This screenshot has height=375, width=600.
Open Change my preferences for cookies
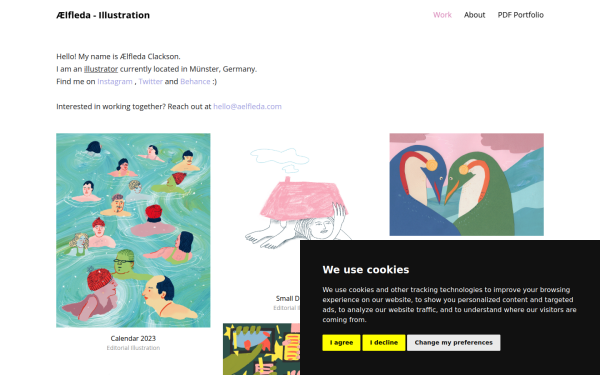coord(453,342)
